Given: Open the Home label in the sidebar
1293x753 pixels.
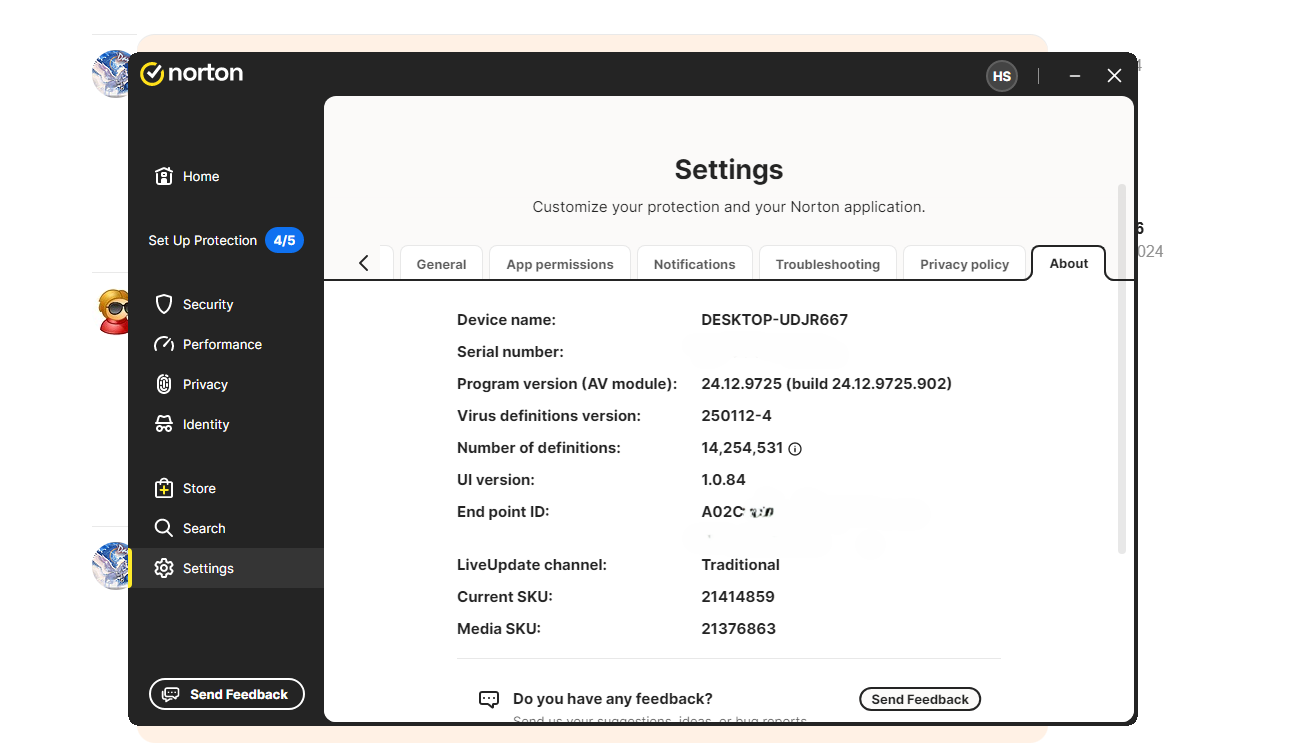Looking at the screenshot, I should (x=201, y=176).
